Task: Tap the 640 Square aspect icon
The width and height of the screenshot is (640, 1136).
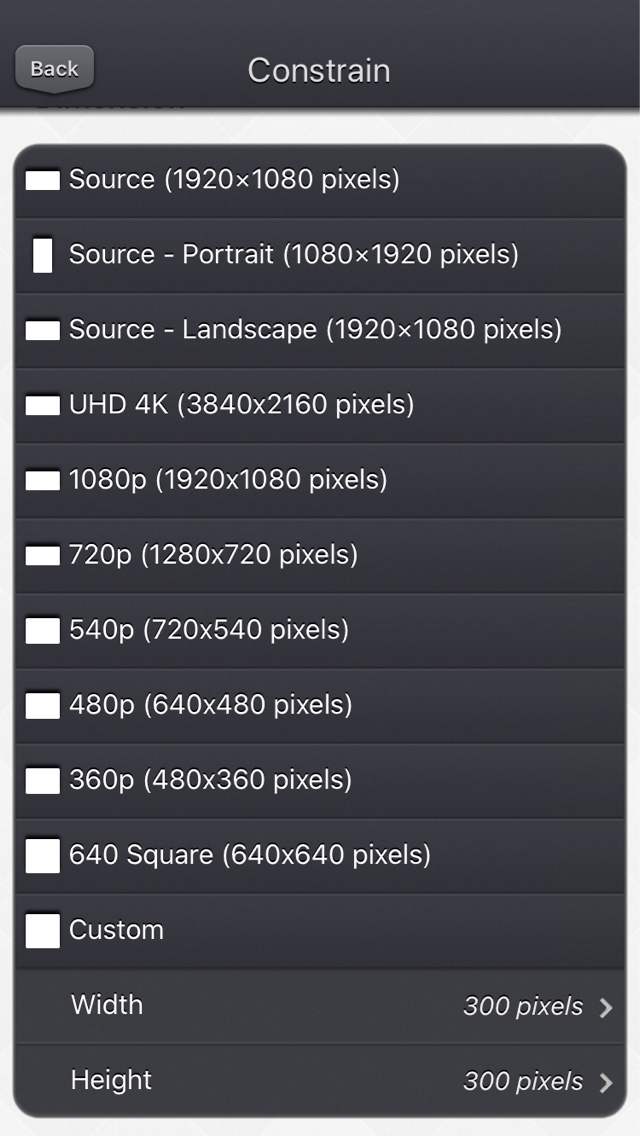Action: coord(43,856)
